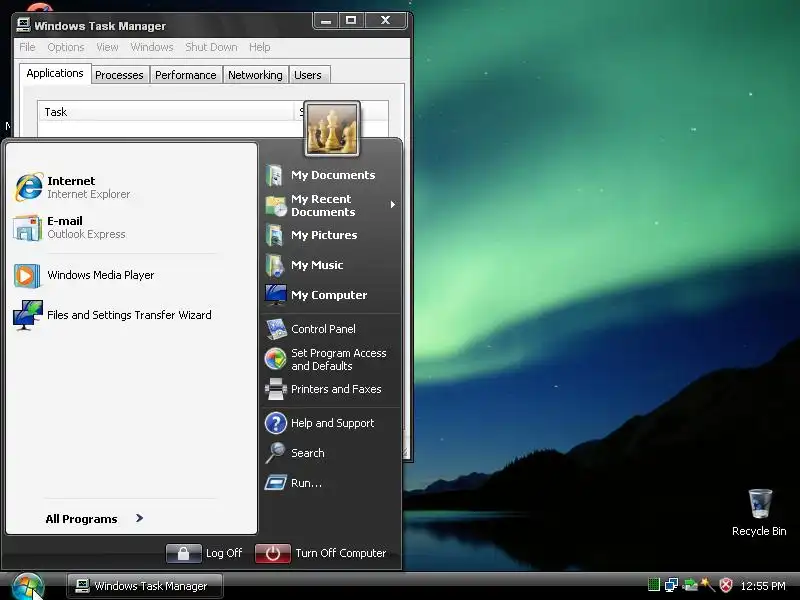Expand All Programs list

tap(94, 519)
